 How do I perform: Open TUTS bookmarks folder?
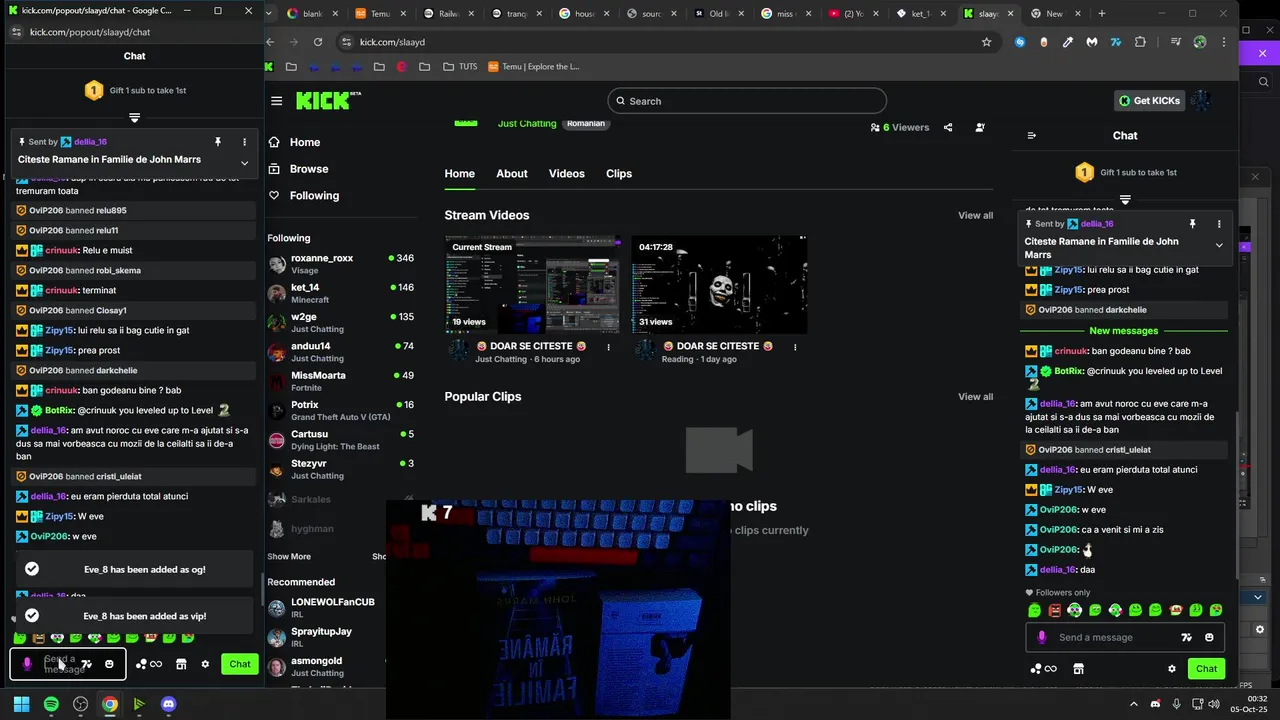(x=460, y=67)
